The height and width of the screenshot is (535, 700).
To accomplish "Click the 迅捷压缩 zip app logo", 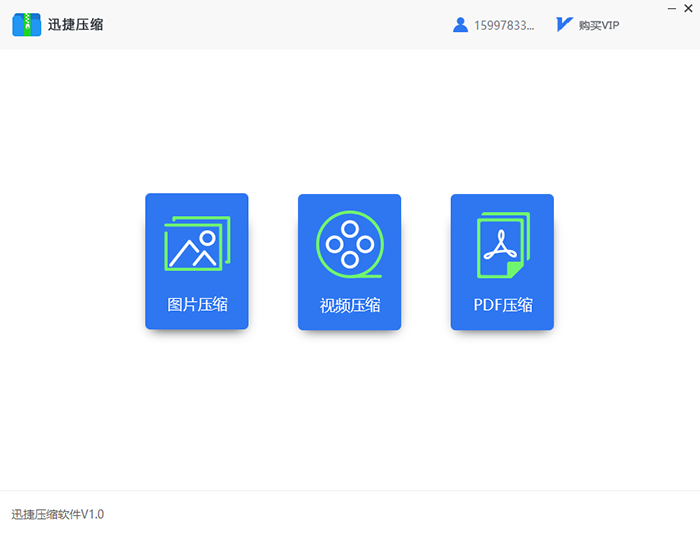I will (27, 25).
